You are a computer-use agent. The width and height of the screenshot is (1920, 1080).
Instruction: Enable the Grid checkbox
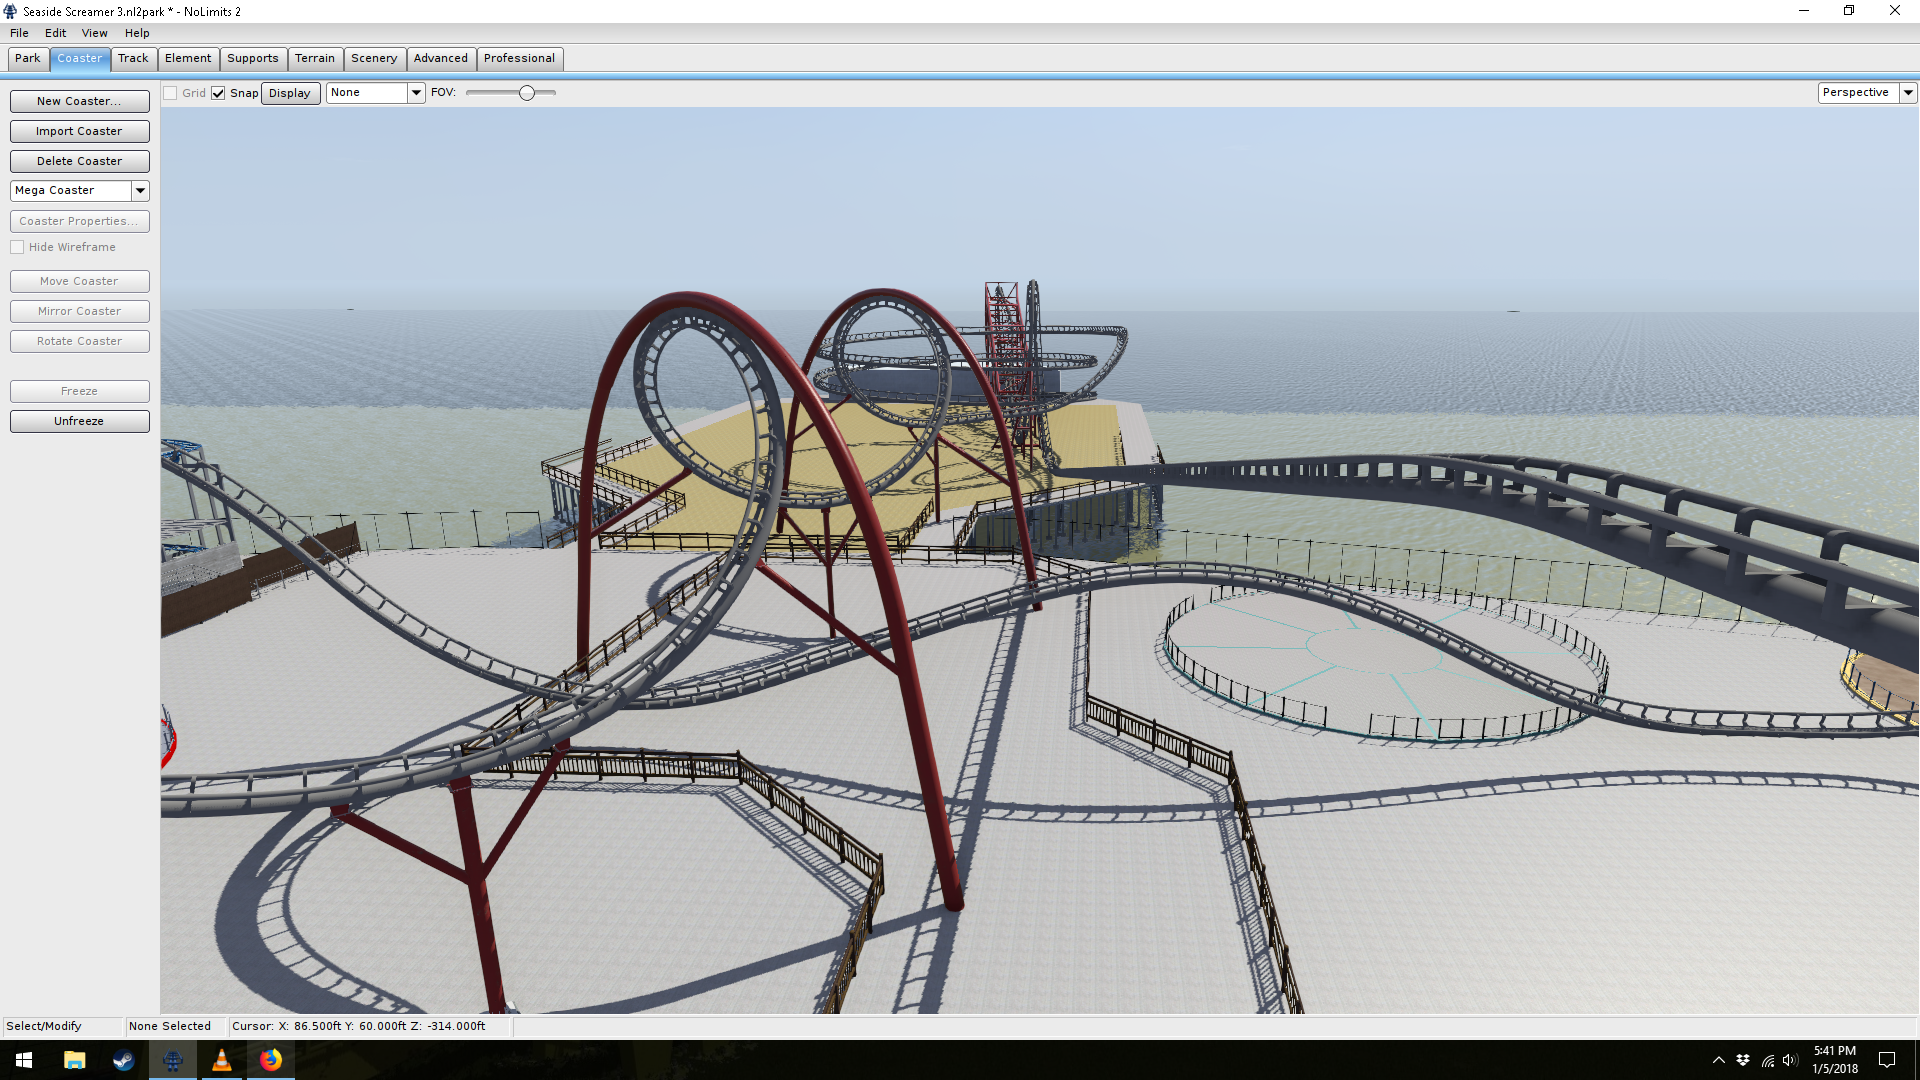tap(171, 93)
